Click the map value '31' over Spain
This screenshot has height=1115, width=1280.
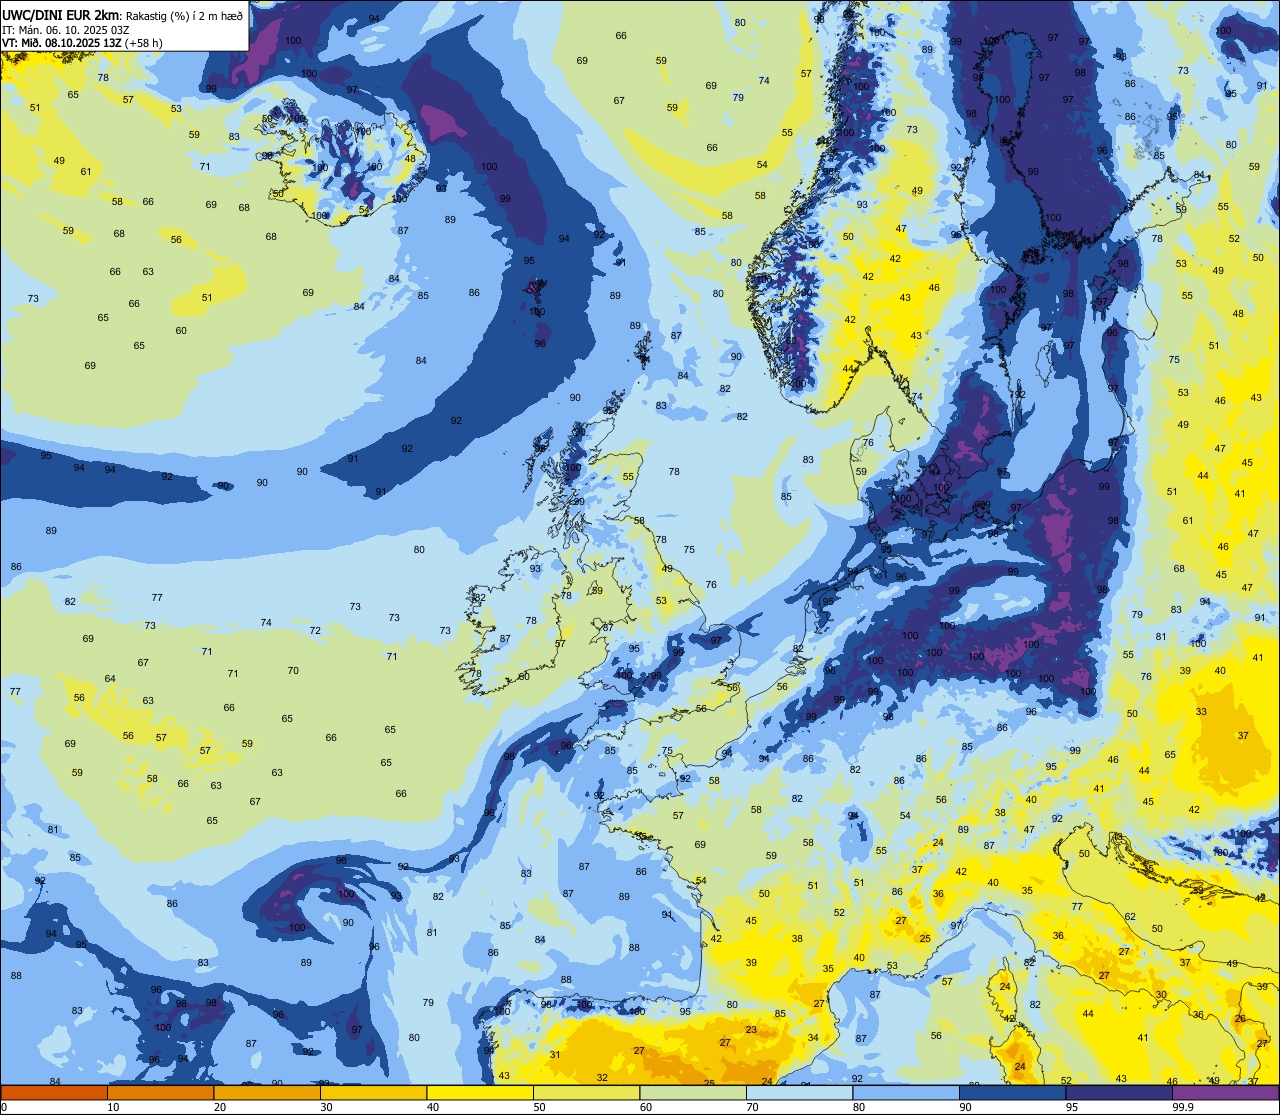[x=554, y=1055]
